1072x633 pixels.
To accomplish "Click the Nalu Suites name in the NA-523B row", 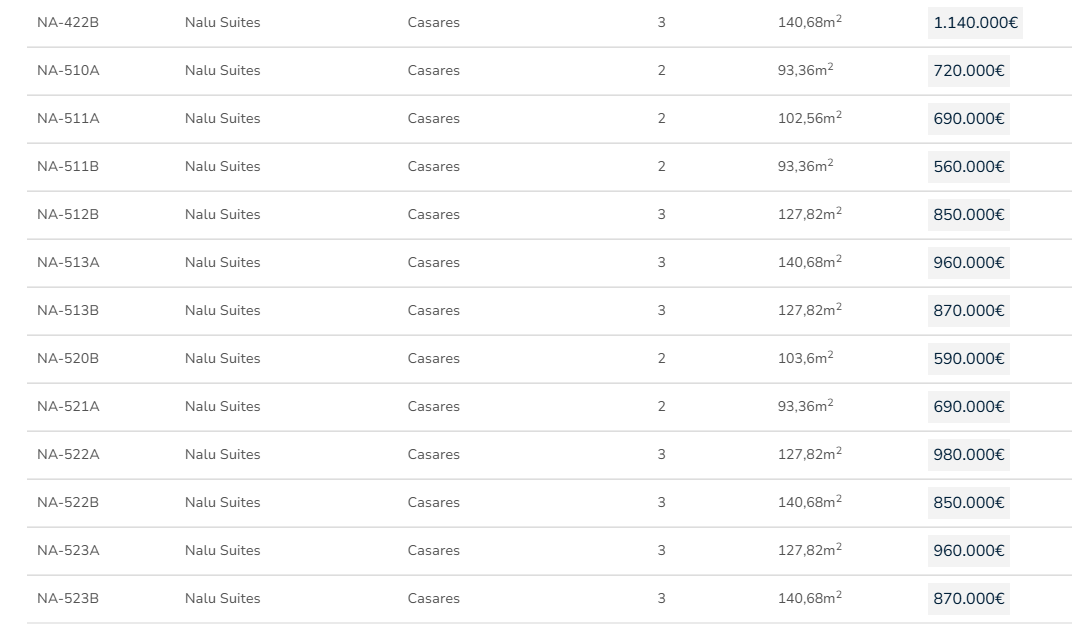I will tap(222, 599).
